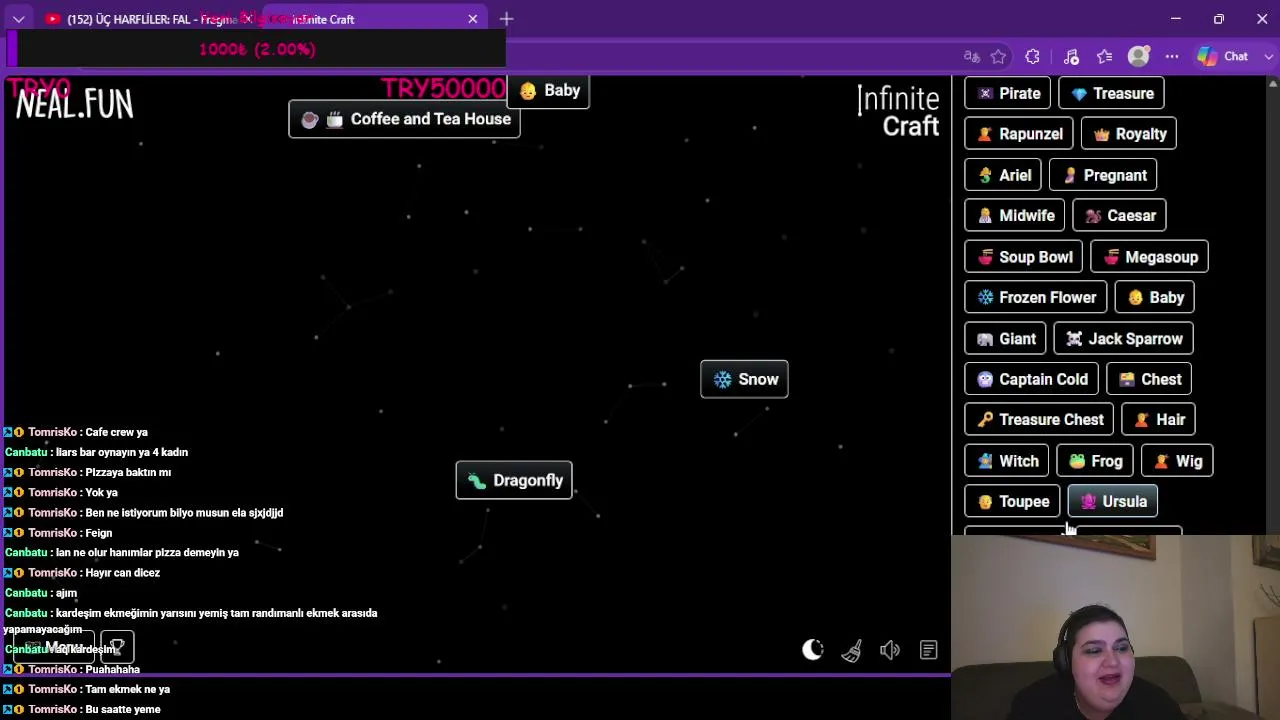Open the notes list icon on the canvas
Screen dimensions: 1280x720
pos(929,650)
